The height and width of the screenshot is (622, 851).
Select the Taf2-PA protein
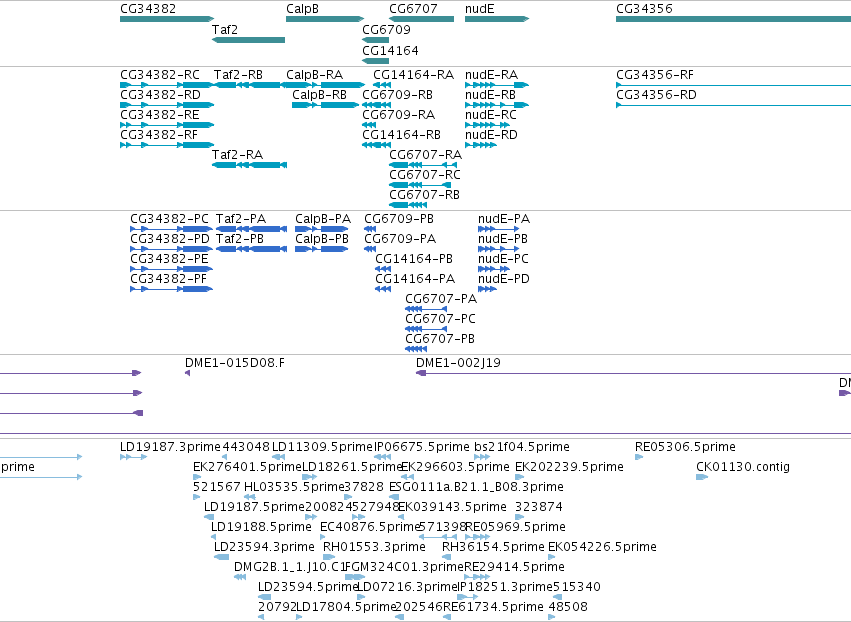click(x=251, y=229)
